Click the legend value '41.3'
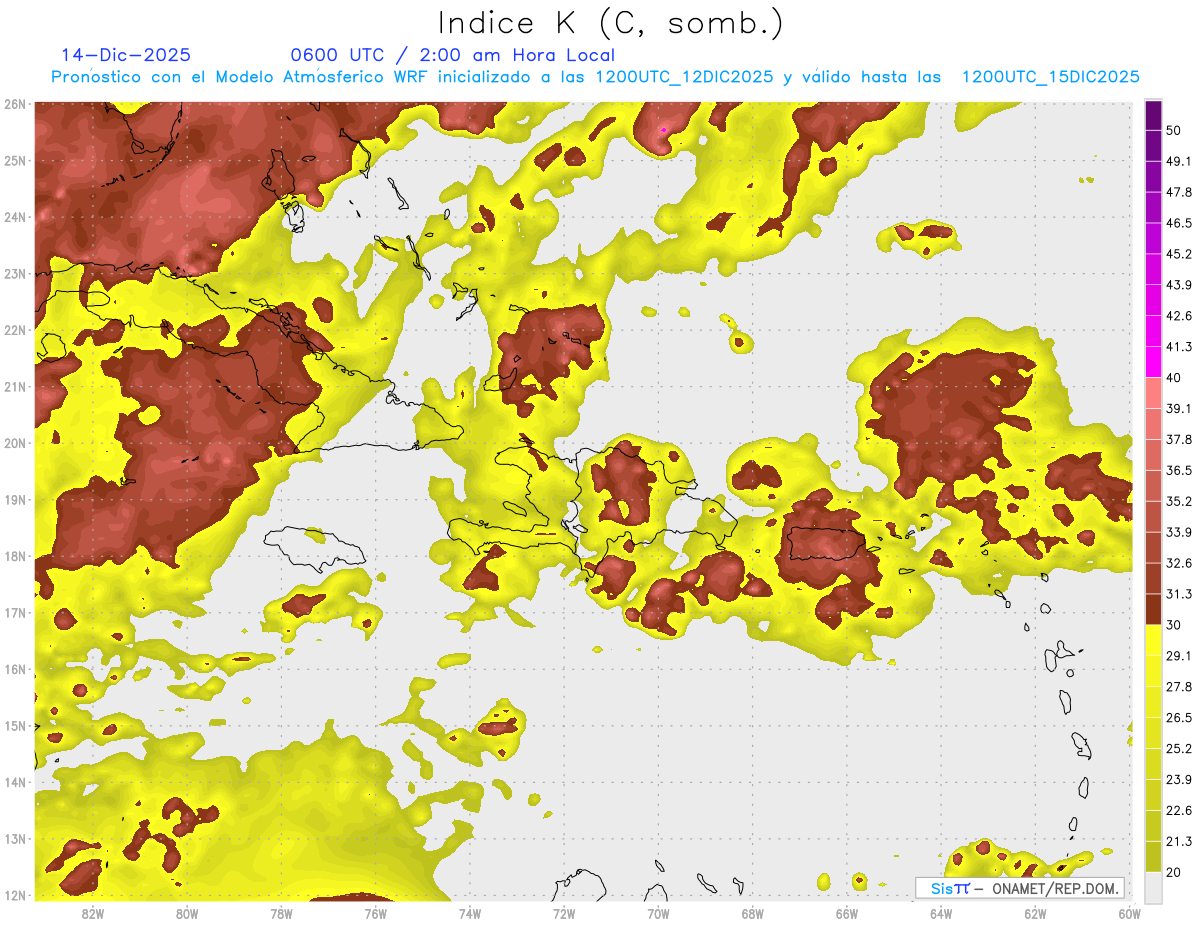 click(x=1179, y=347)
